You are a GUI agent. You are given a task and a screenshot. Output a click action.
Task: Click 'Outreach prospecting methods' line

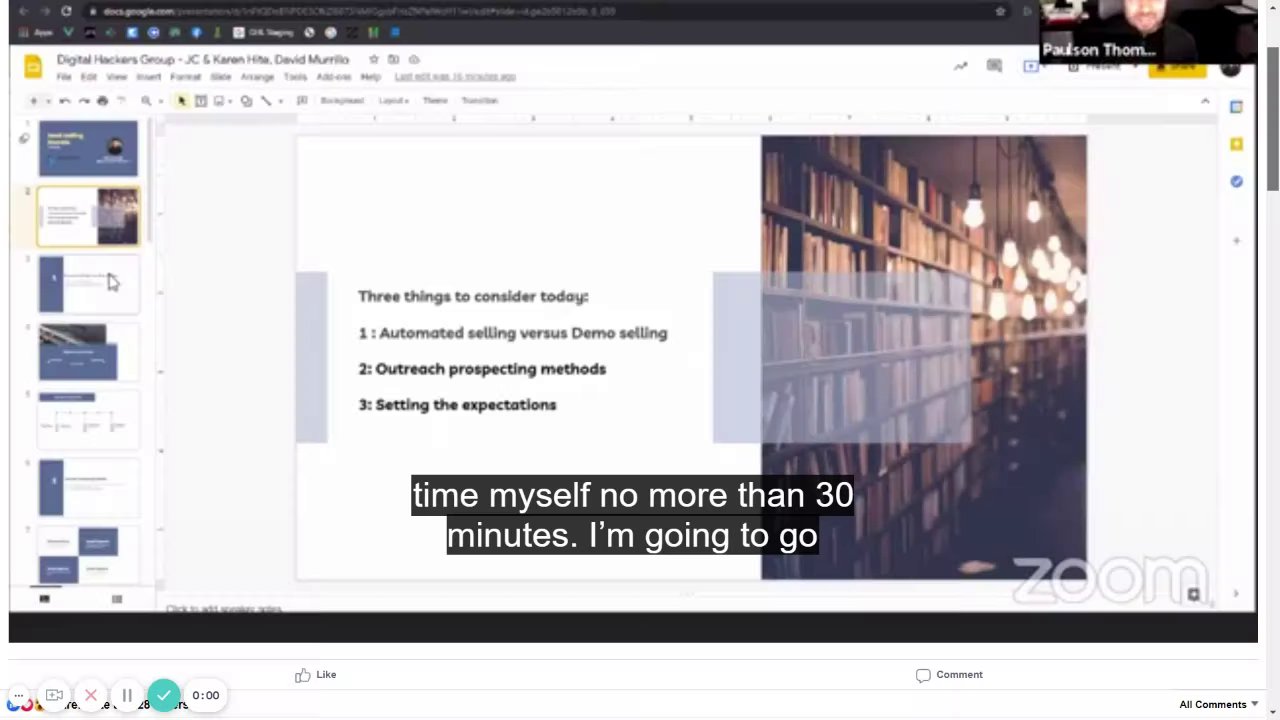pyautogui.click(x=490, y=369)
